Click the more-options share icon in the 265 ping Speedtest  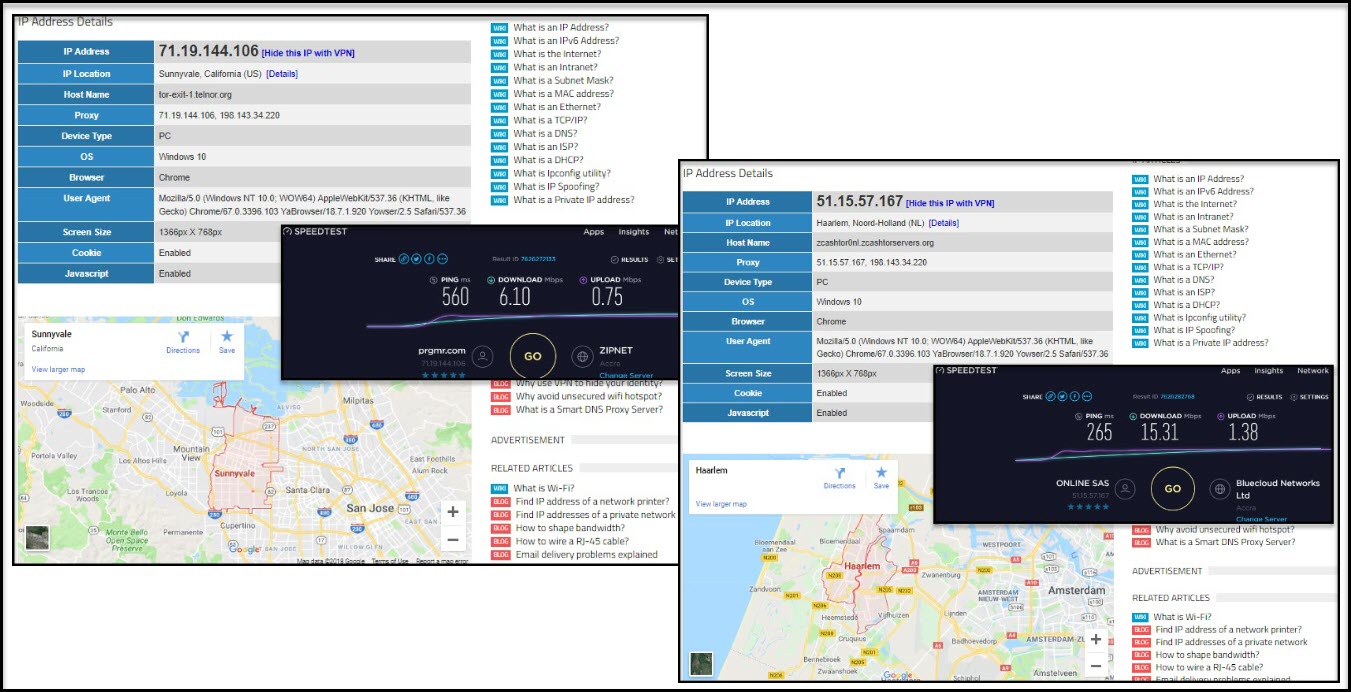1087,396
